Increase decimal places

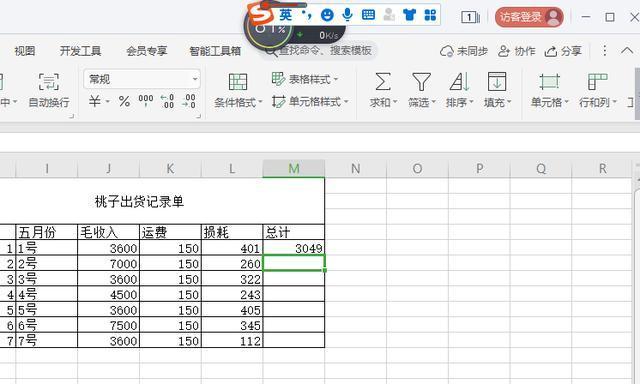(167, 101)
